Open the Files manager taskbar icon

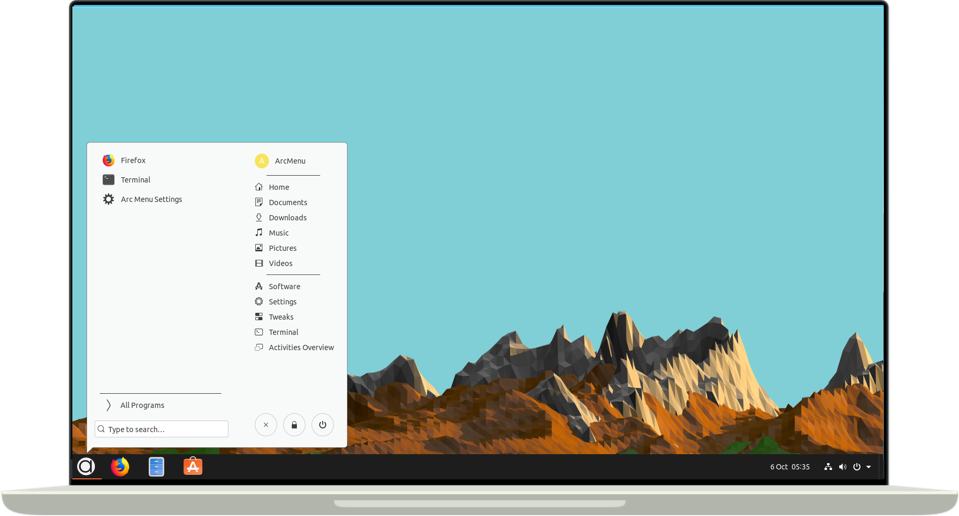(x=157, y=466)
